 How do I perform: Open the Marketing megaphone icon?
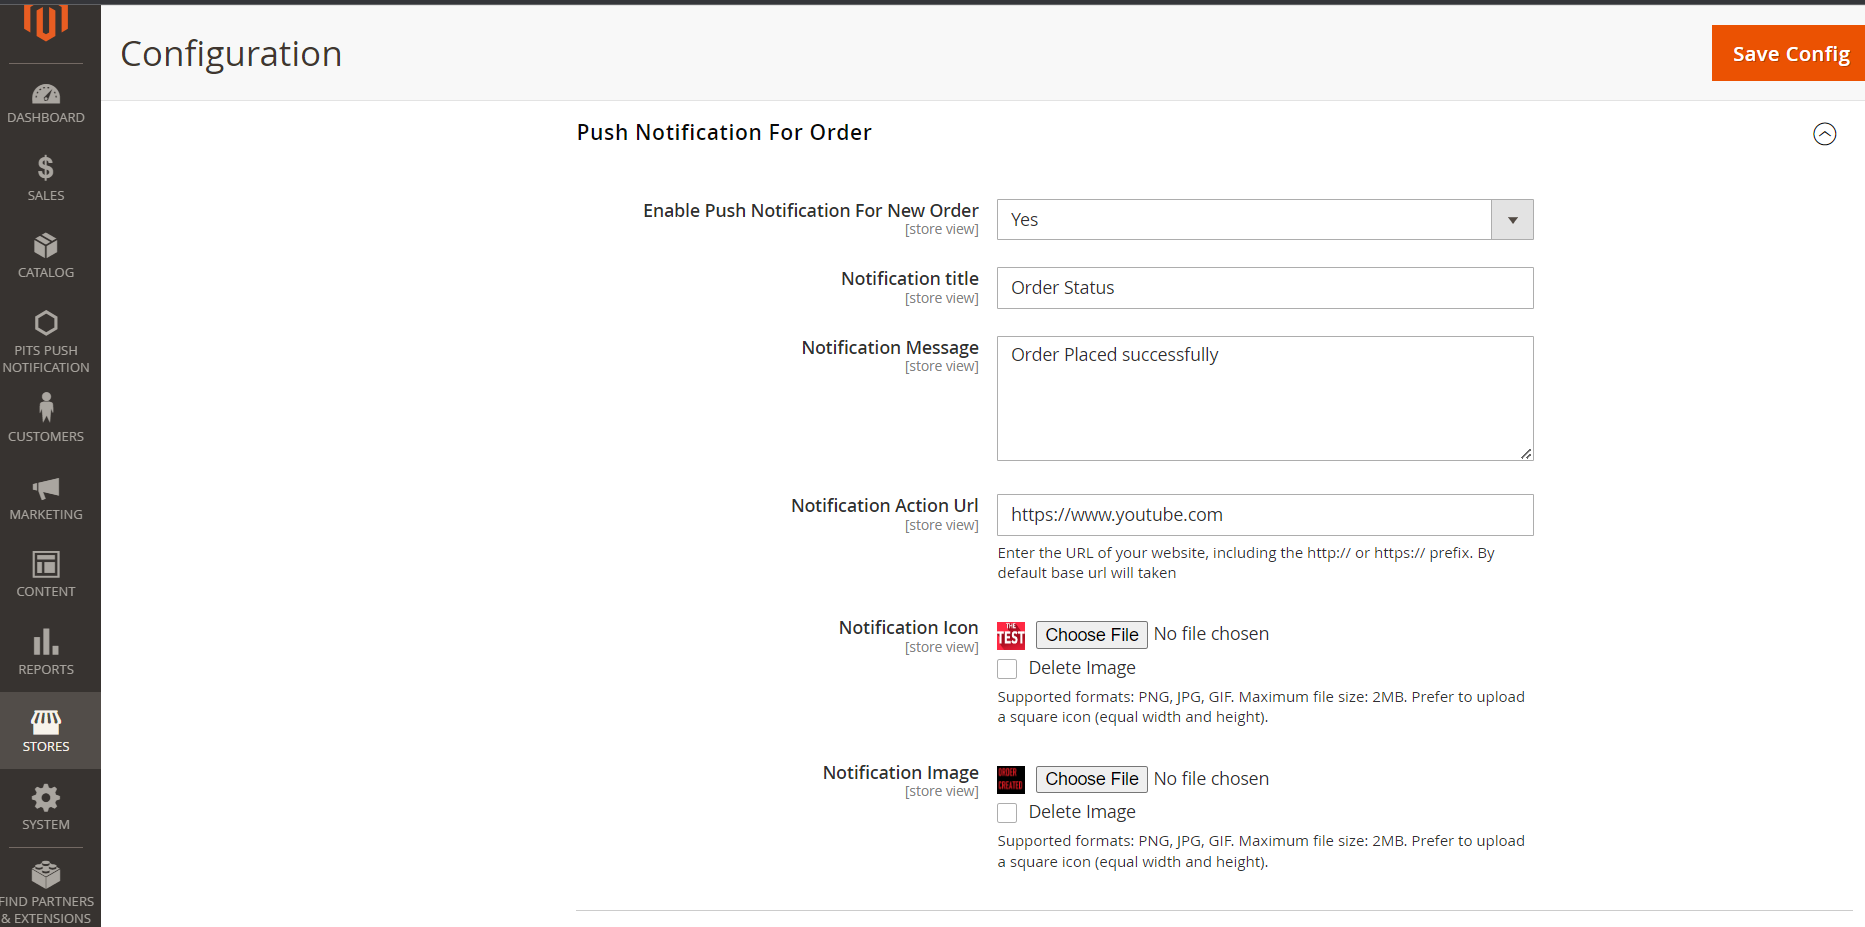pos(46,489)
